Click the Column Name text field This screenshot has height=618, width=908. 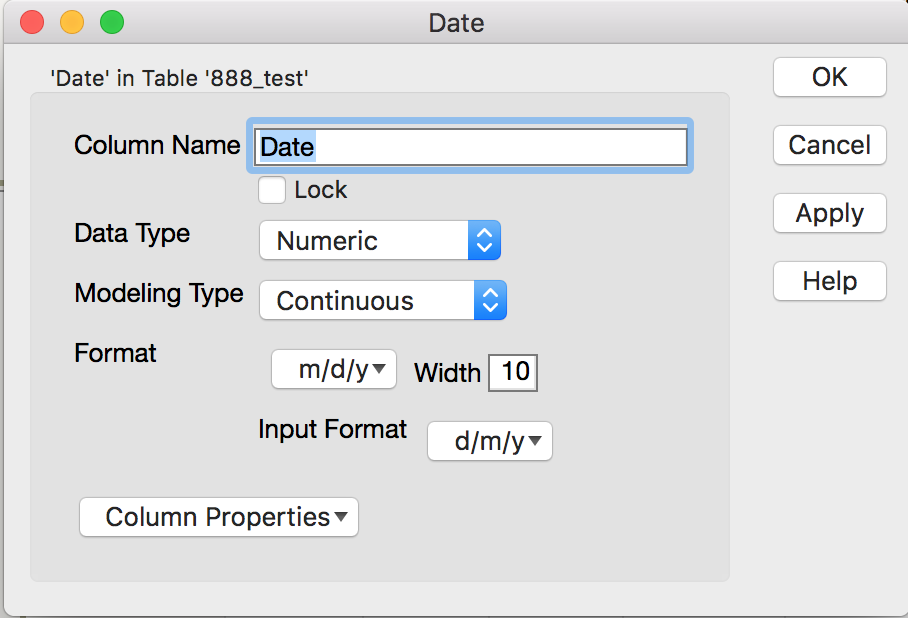pyautogui.click(x=471, y=147)
